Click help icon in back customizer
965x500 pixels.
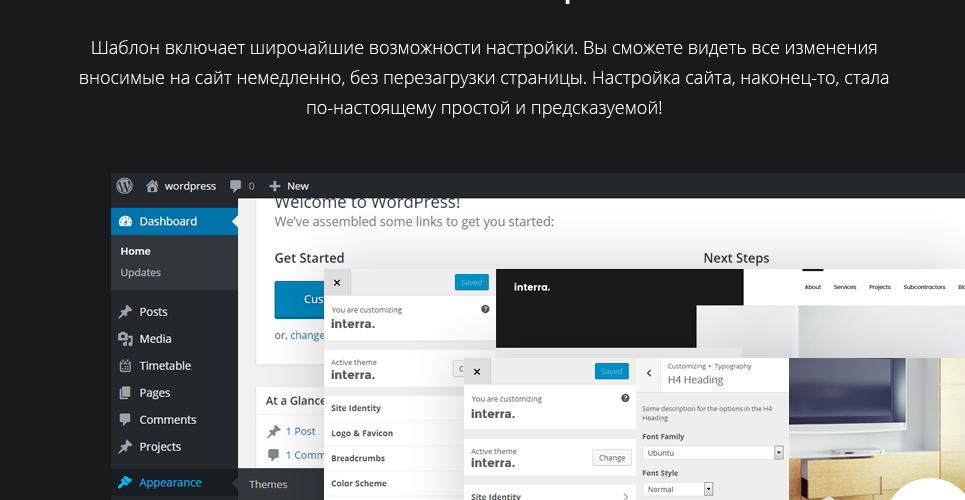pos(485,309)
